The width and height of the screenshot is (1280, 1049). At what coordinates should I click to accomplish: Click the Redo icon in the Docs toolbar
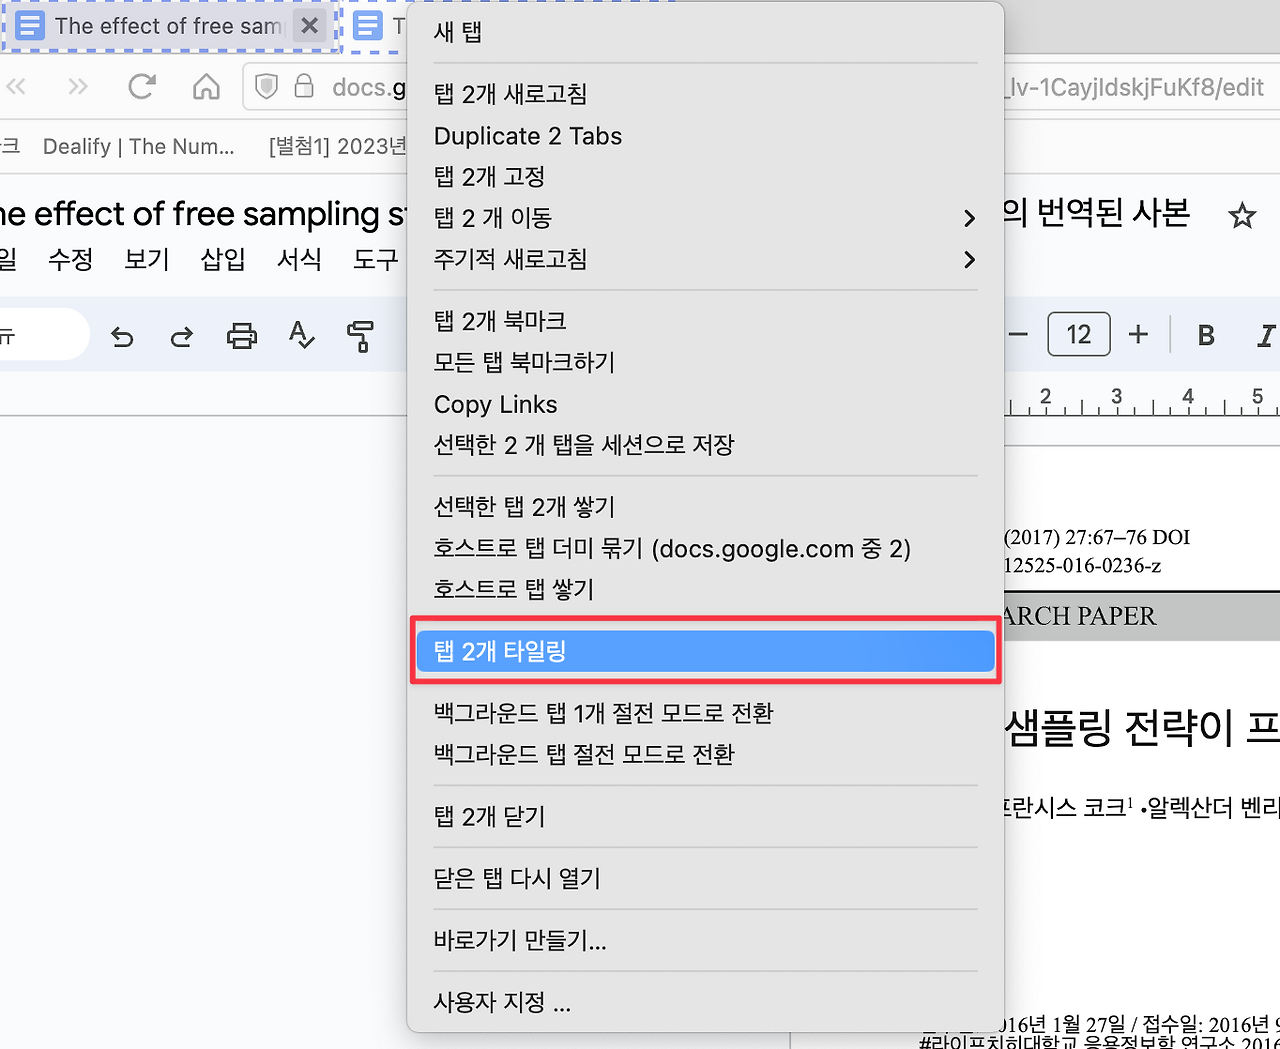tap(182, 336)
